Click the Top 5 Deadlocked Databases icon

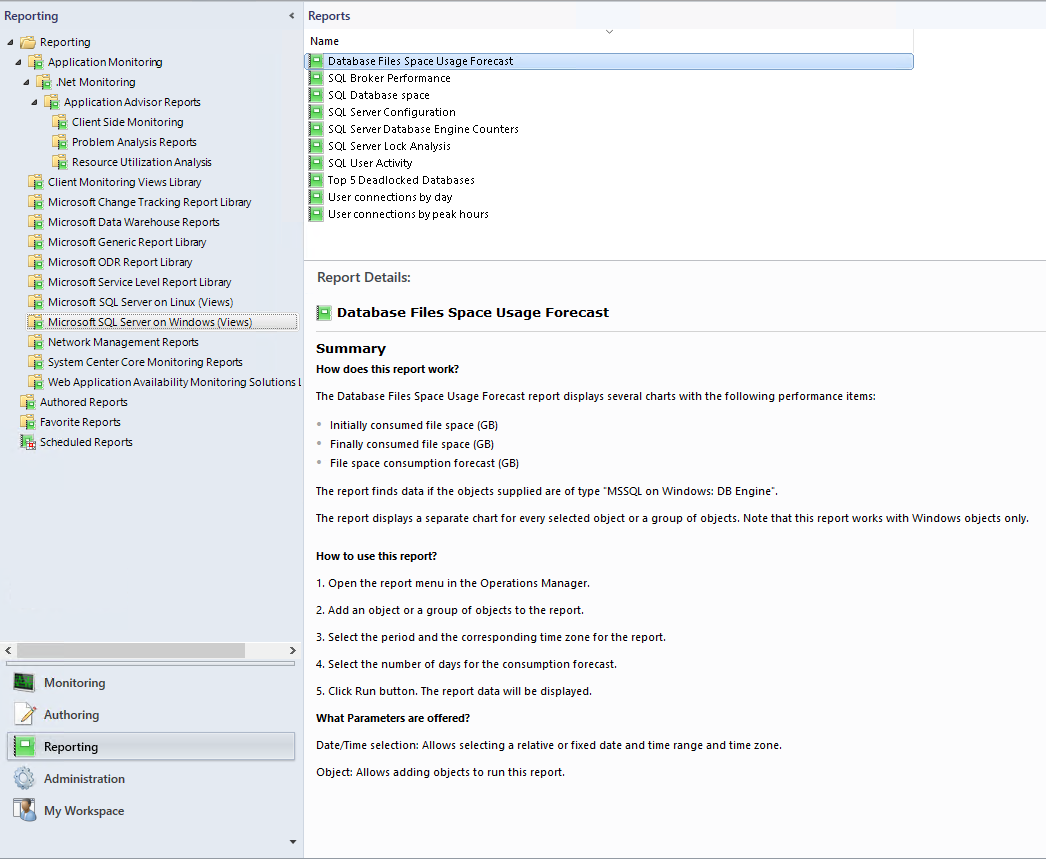pyautogui.click(x=317, y=180)
